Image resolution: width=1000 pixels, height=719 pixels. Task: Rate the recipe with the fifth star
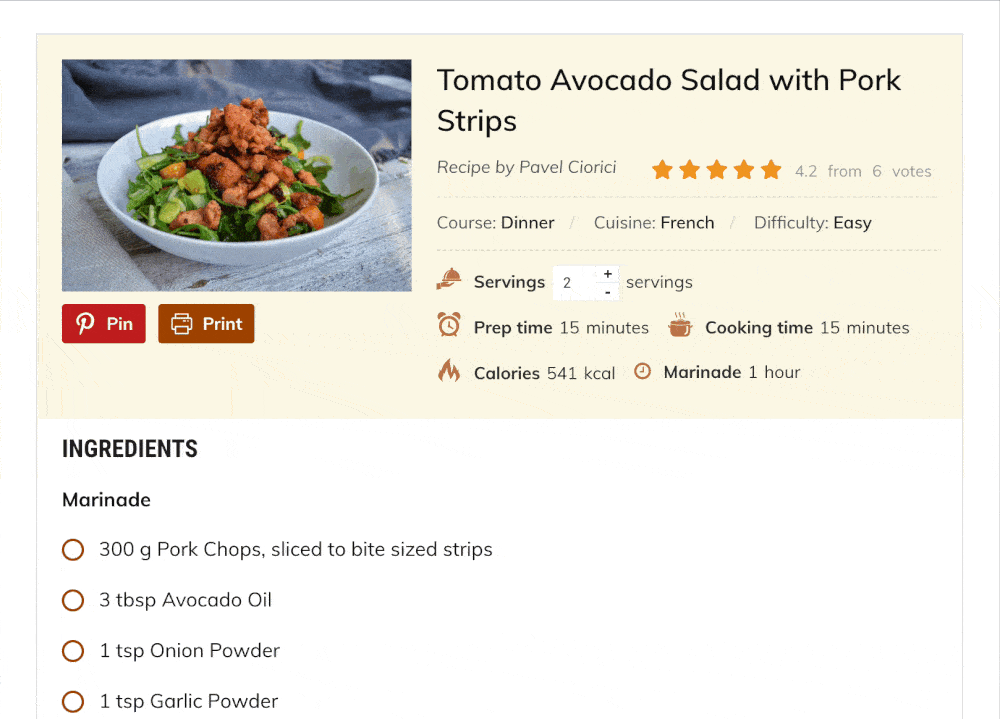pos(771,170)
